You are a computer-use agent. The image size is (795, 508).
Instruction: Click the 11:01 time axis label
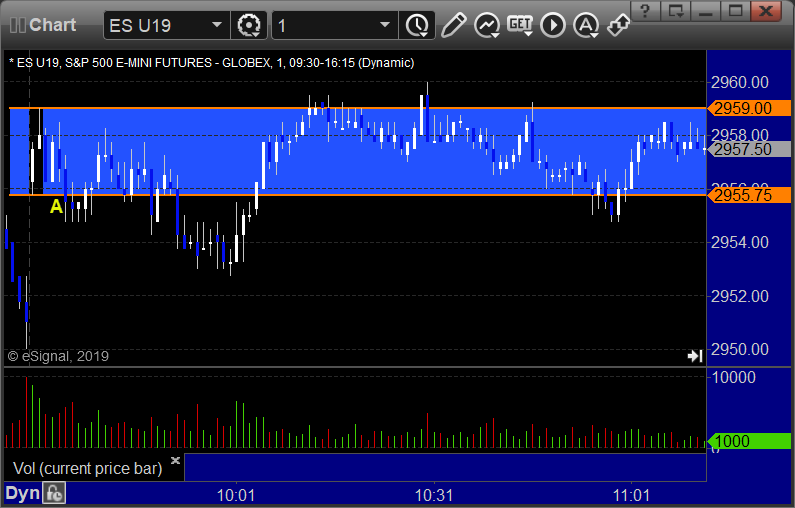click(631, 495)
